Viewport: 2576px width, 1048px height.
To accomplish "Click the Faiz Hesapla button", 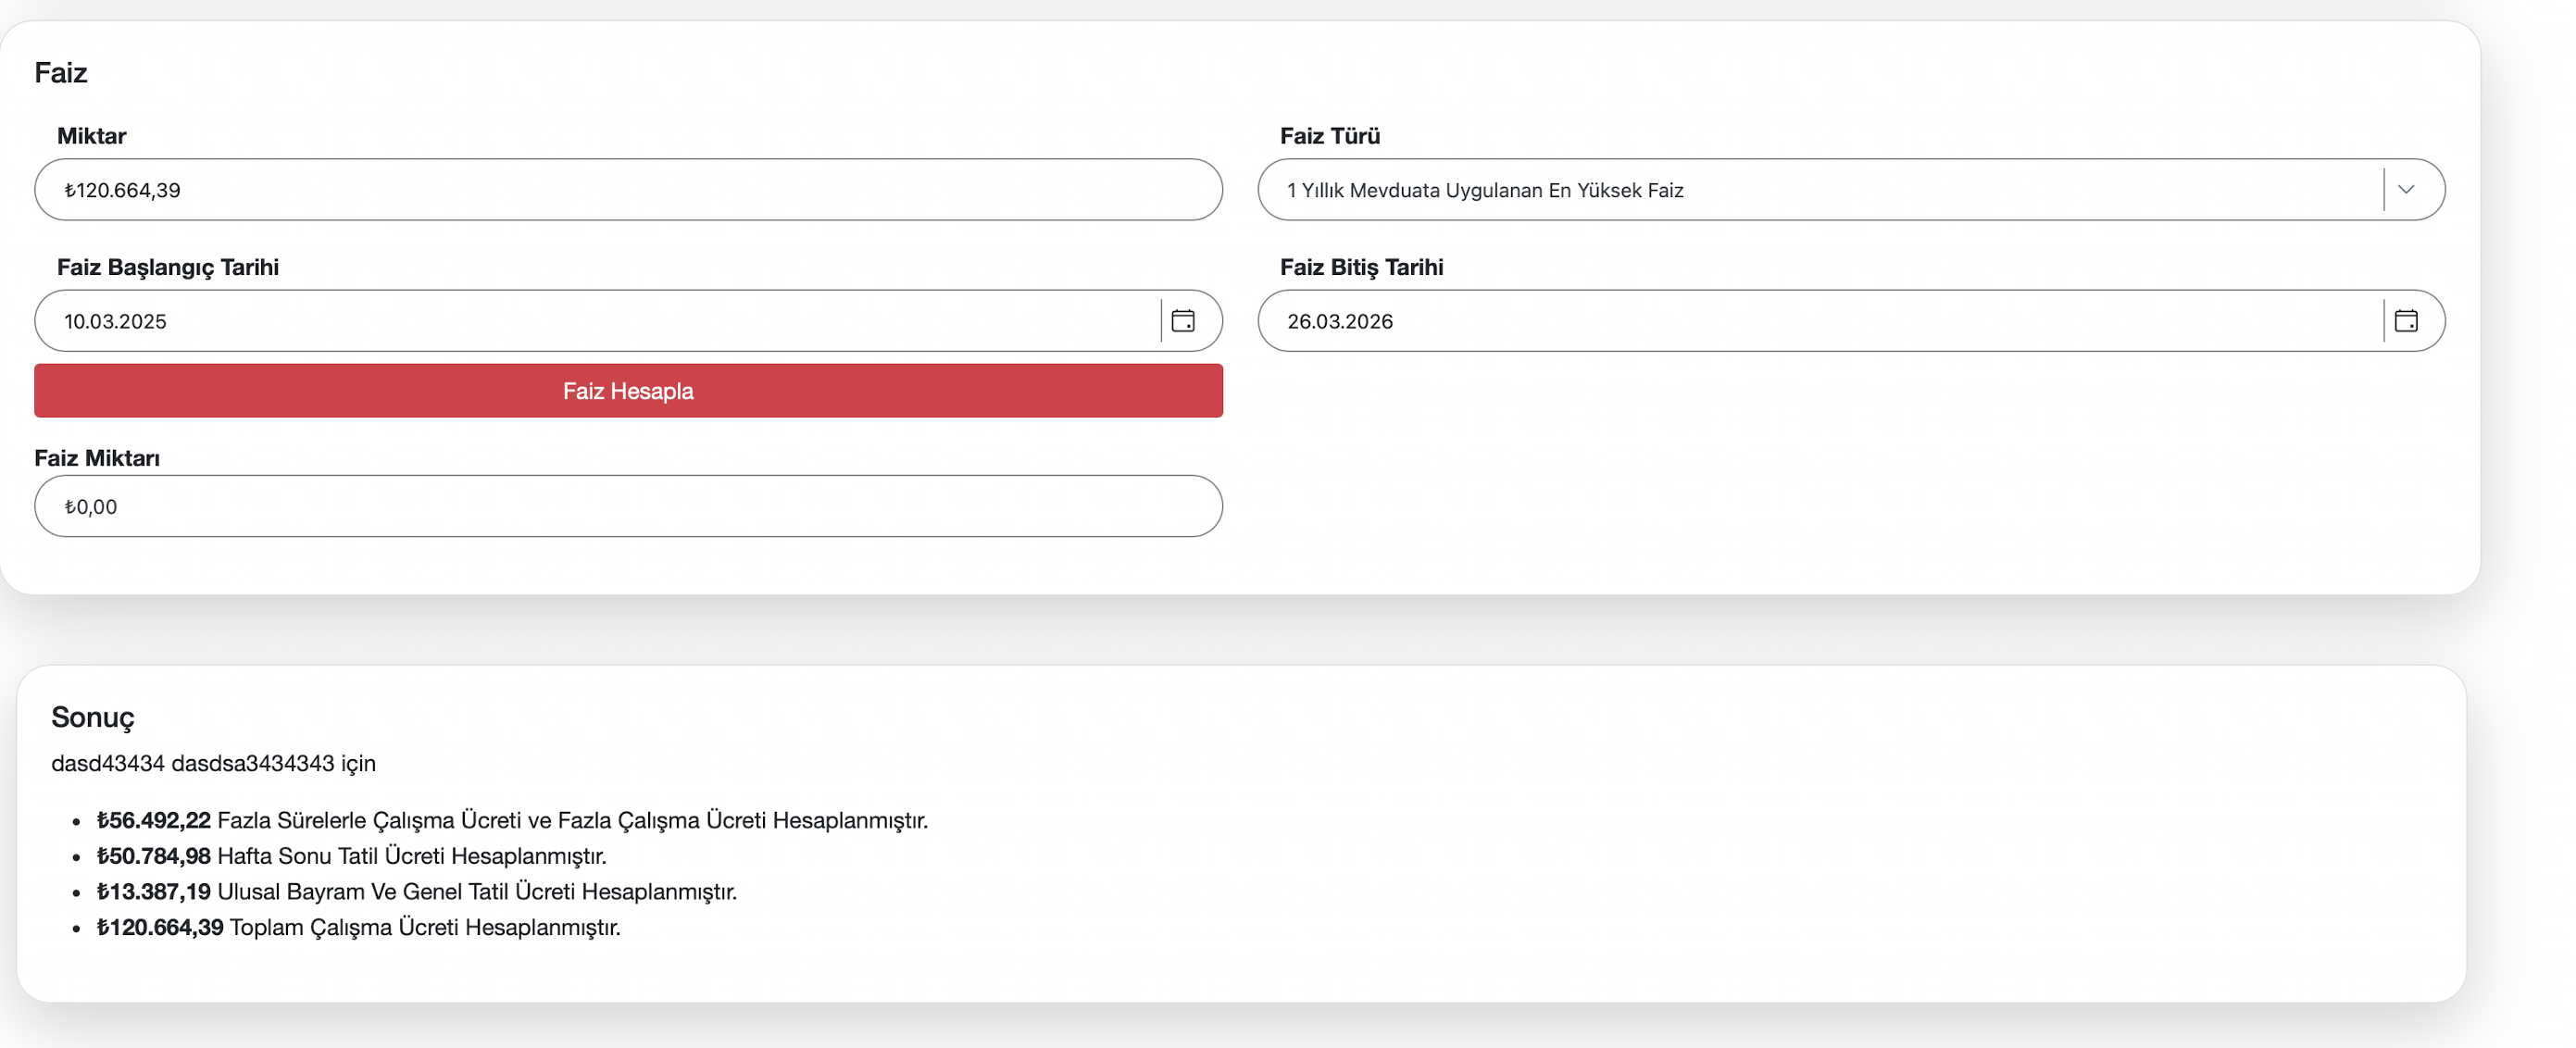I will point(628,391).
